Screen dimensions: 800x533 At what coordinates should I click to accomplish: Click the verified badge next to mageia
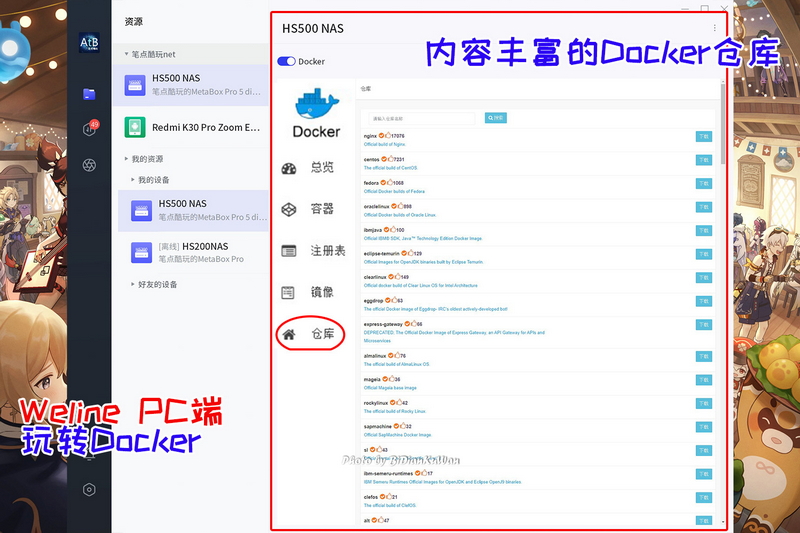point(385,379)
